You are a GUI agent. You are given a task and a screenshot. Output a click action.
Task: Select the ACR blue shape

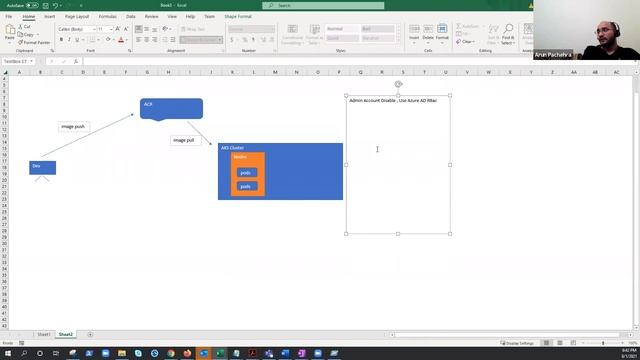(x=171, y=109)
